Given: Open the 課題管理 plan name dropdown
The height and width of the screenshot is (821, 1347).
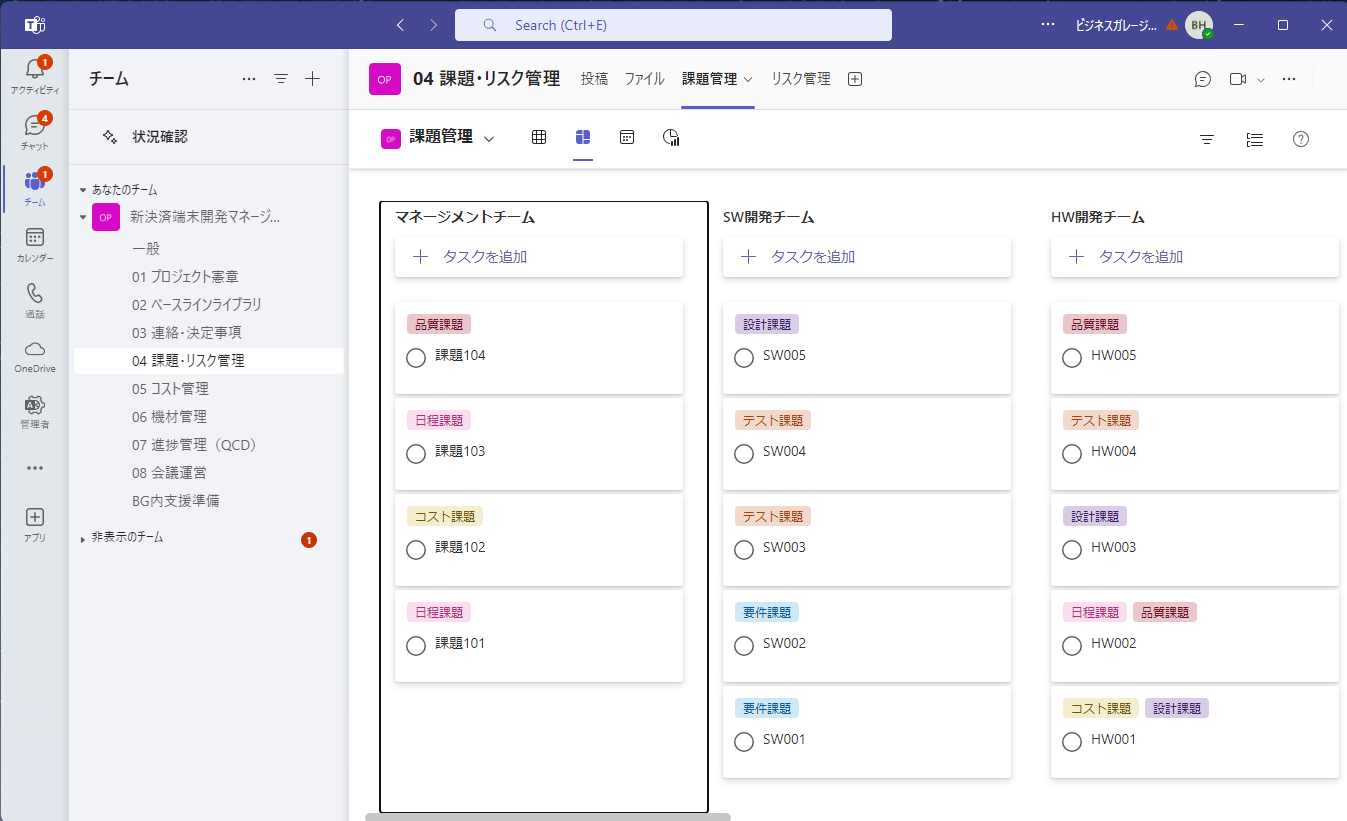Looking at the screenshot, I should click(489, 139).
